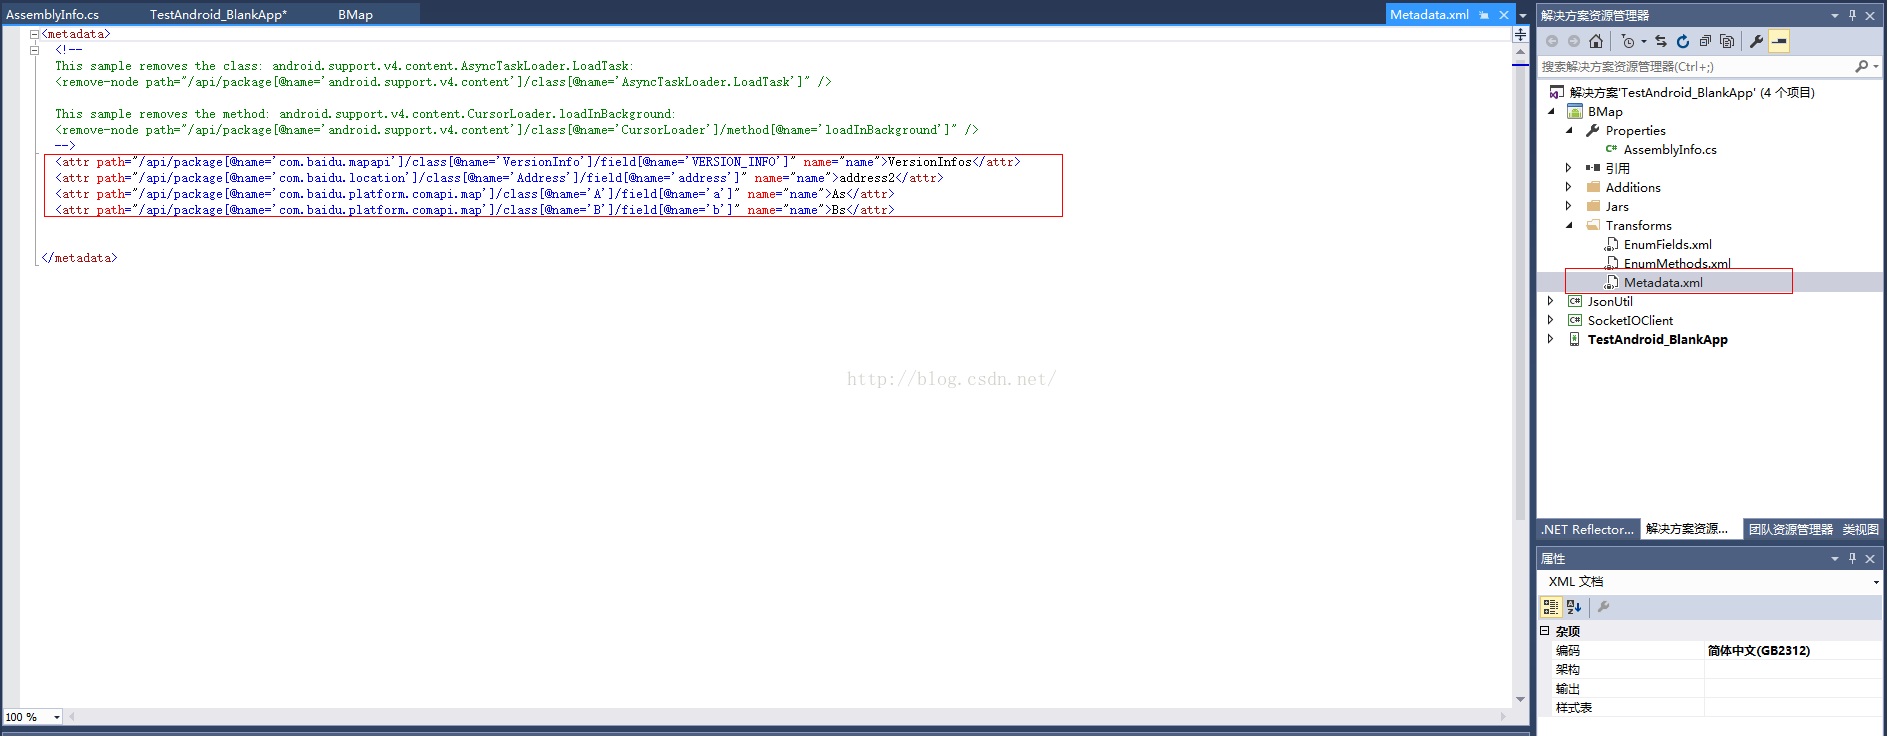Open the XML 文档 object dropdown

[x=1875, y=582]
